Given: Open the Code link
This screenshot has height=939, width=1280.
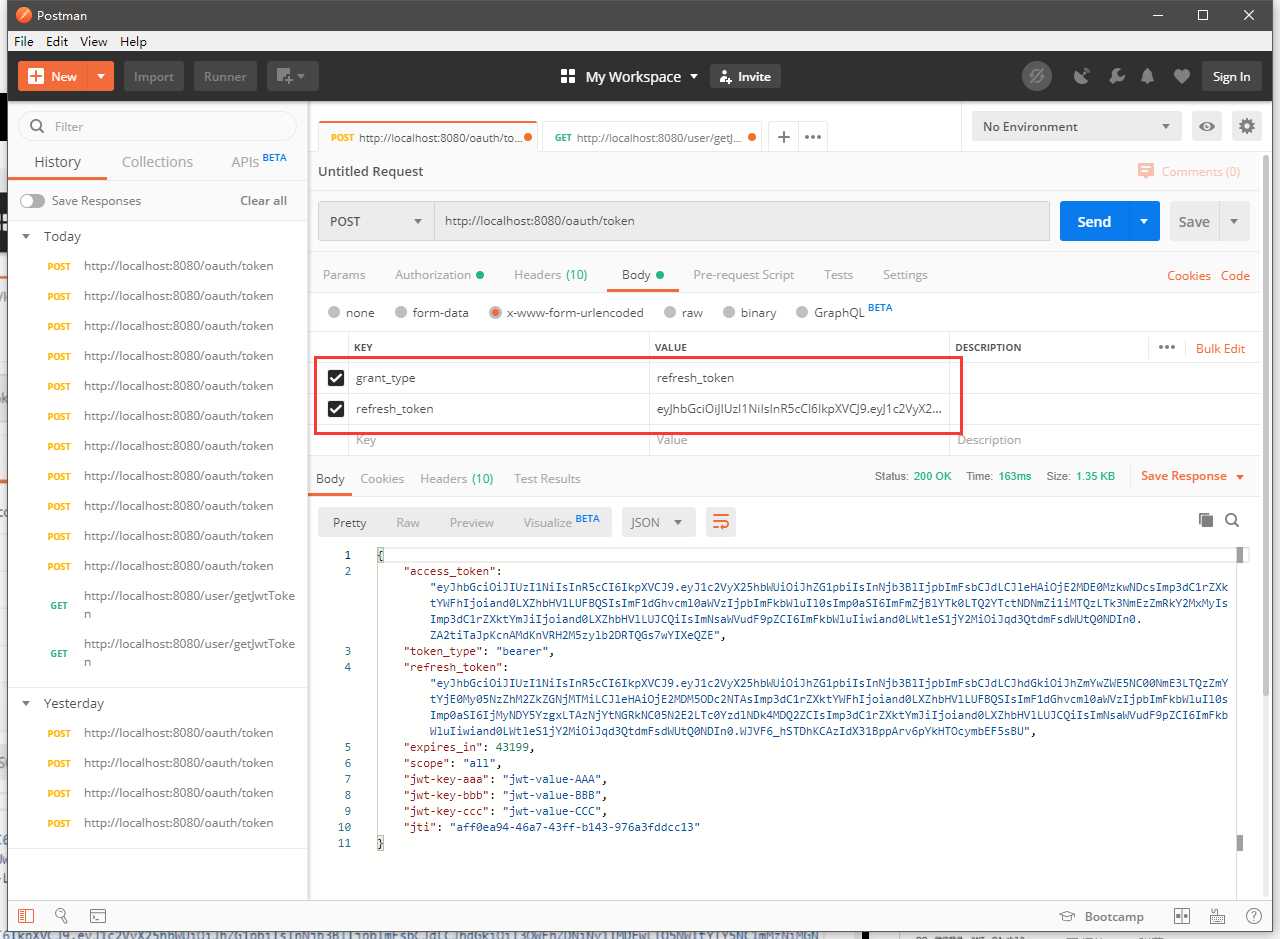Looking at the screenshot, I should point(1235,276).
